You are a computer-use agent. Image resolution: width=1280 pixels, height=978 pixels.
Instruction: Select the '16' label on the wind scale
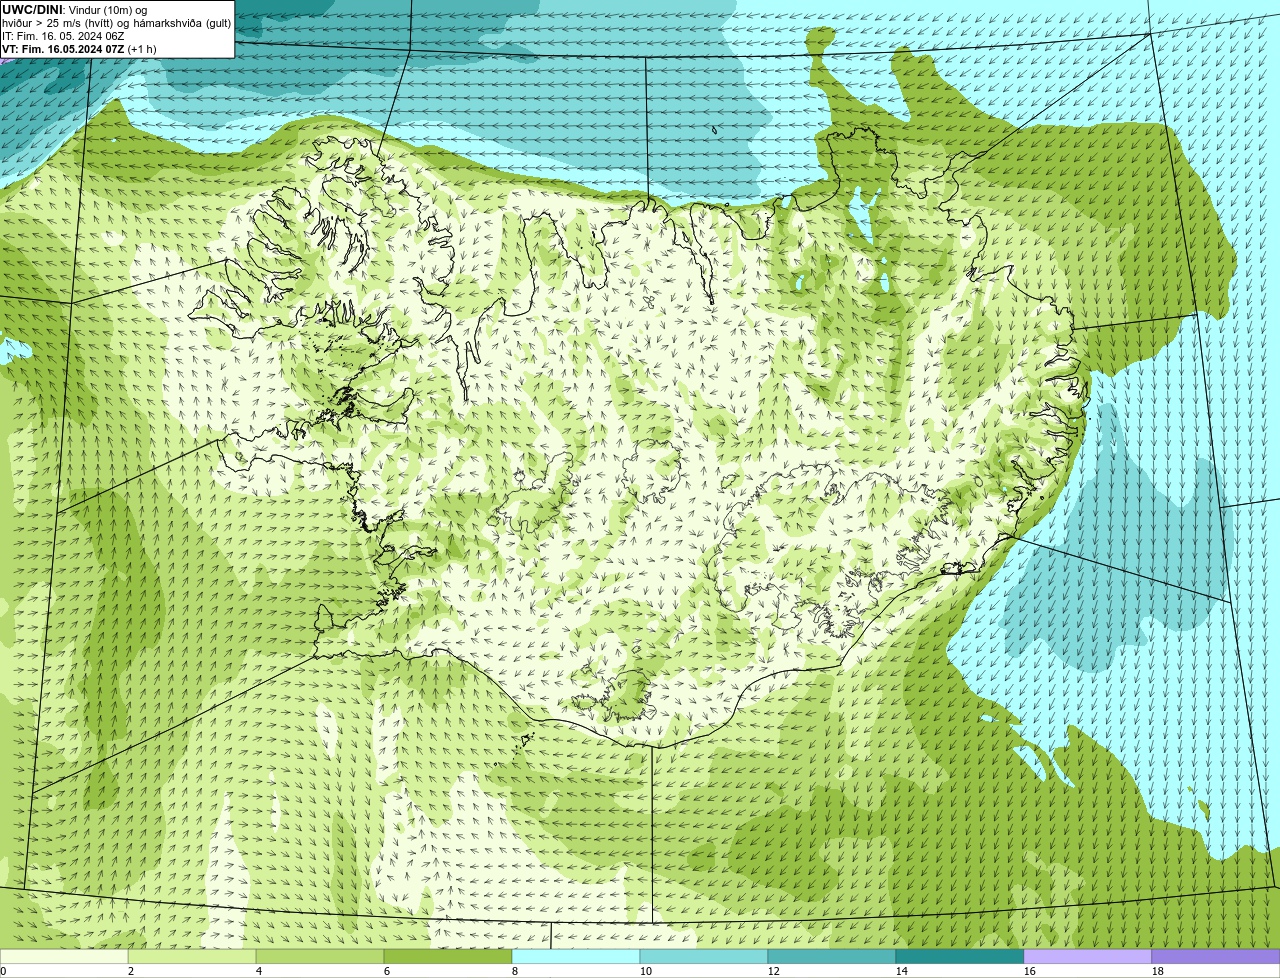click(1030, 971)
